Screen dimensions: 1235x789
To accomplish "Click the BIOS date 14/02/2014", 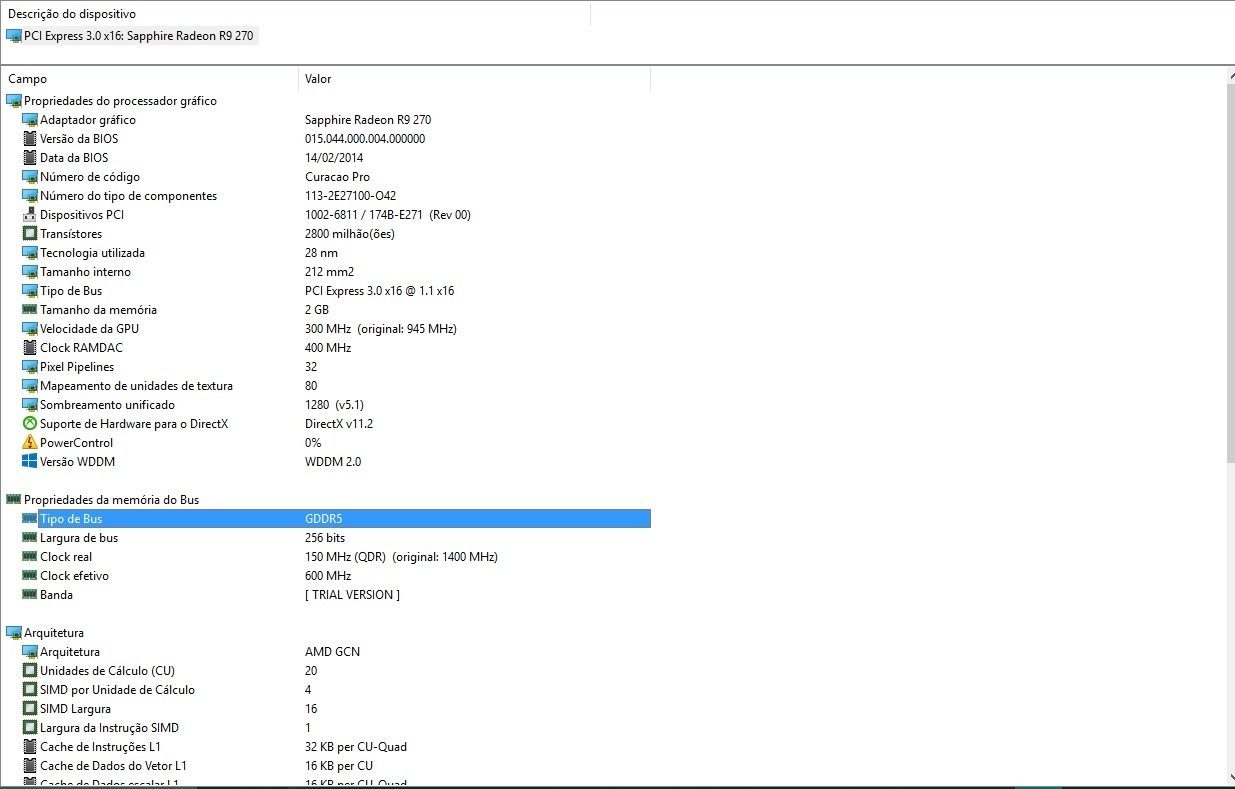I will pyautogui.click(x=334, y=158).
